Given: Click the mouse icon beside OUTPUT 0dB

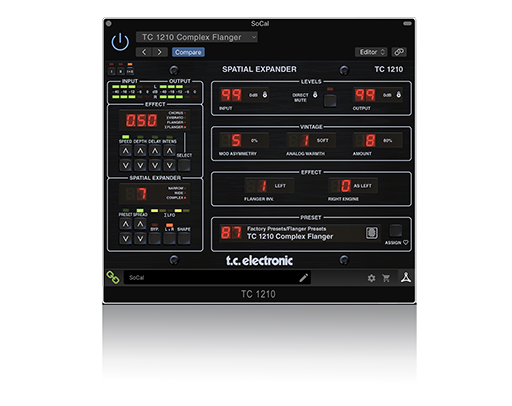Looking at the screenshot, I should coord(398,95).
